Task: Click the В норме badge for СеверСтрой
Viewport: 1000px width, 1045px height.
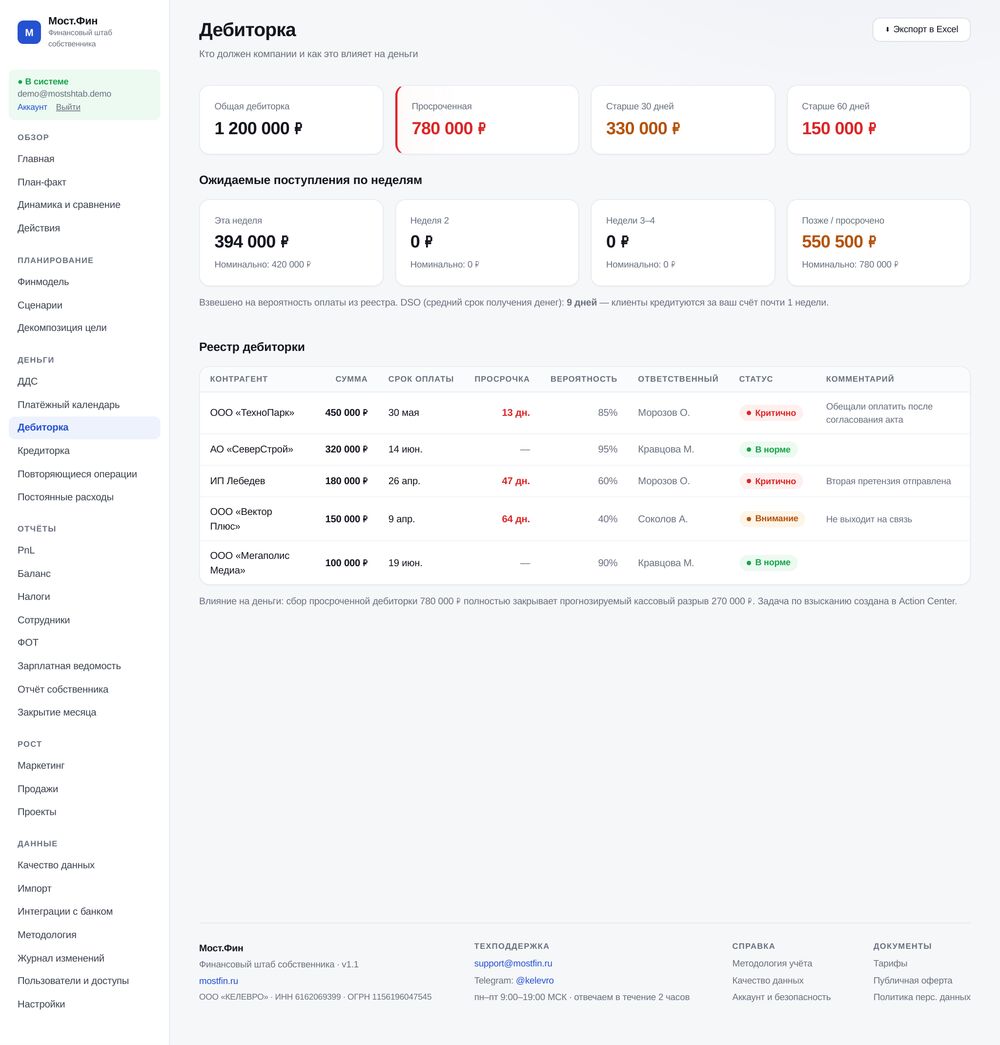Action: point(768,449)
